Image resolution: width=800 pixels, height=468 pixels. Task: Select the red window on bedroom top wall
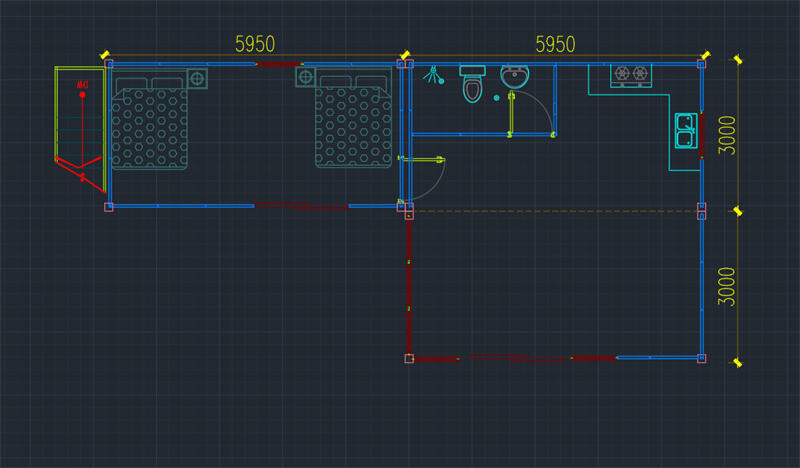tap(279, 64)
